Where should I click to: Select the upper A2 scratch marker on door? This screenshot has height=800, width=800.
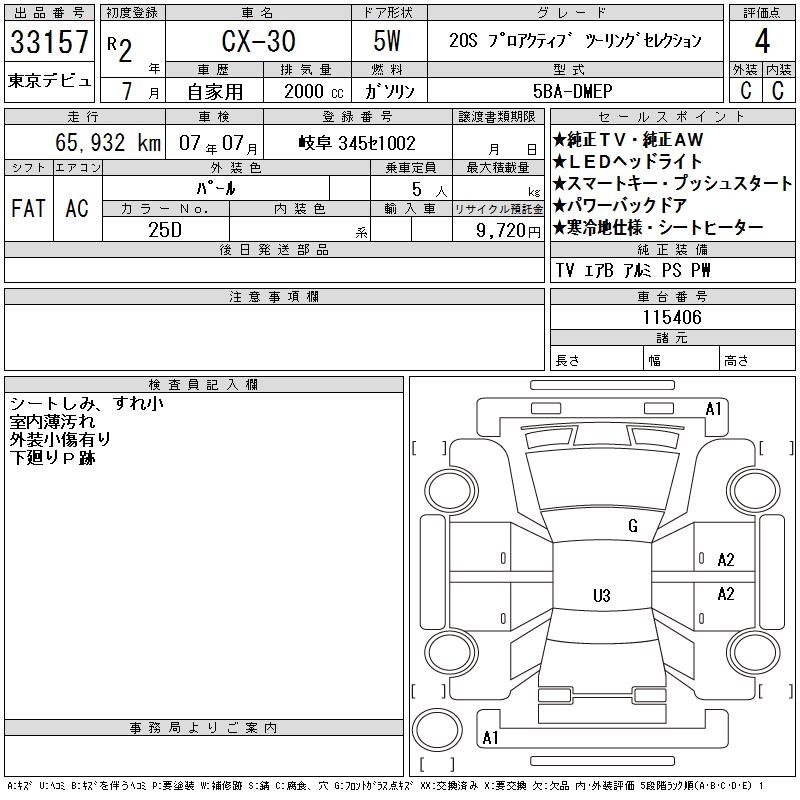(x=726, y=560)
